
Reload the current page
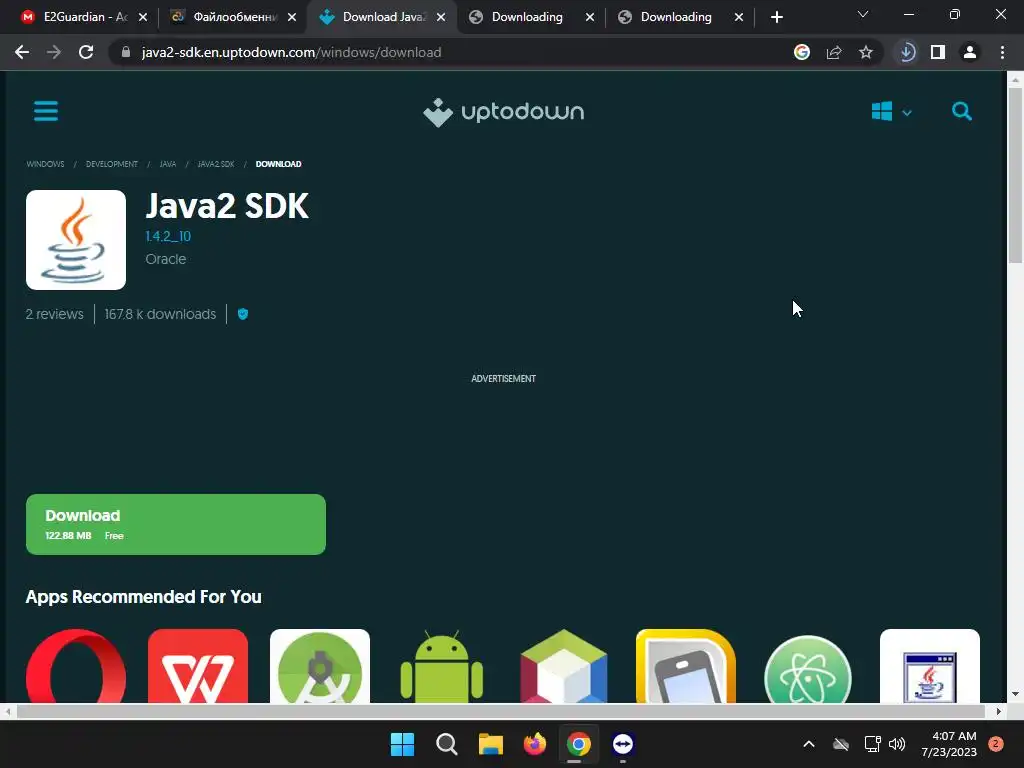coord(86,52)
